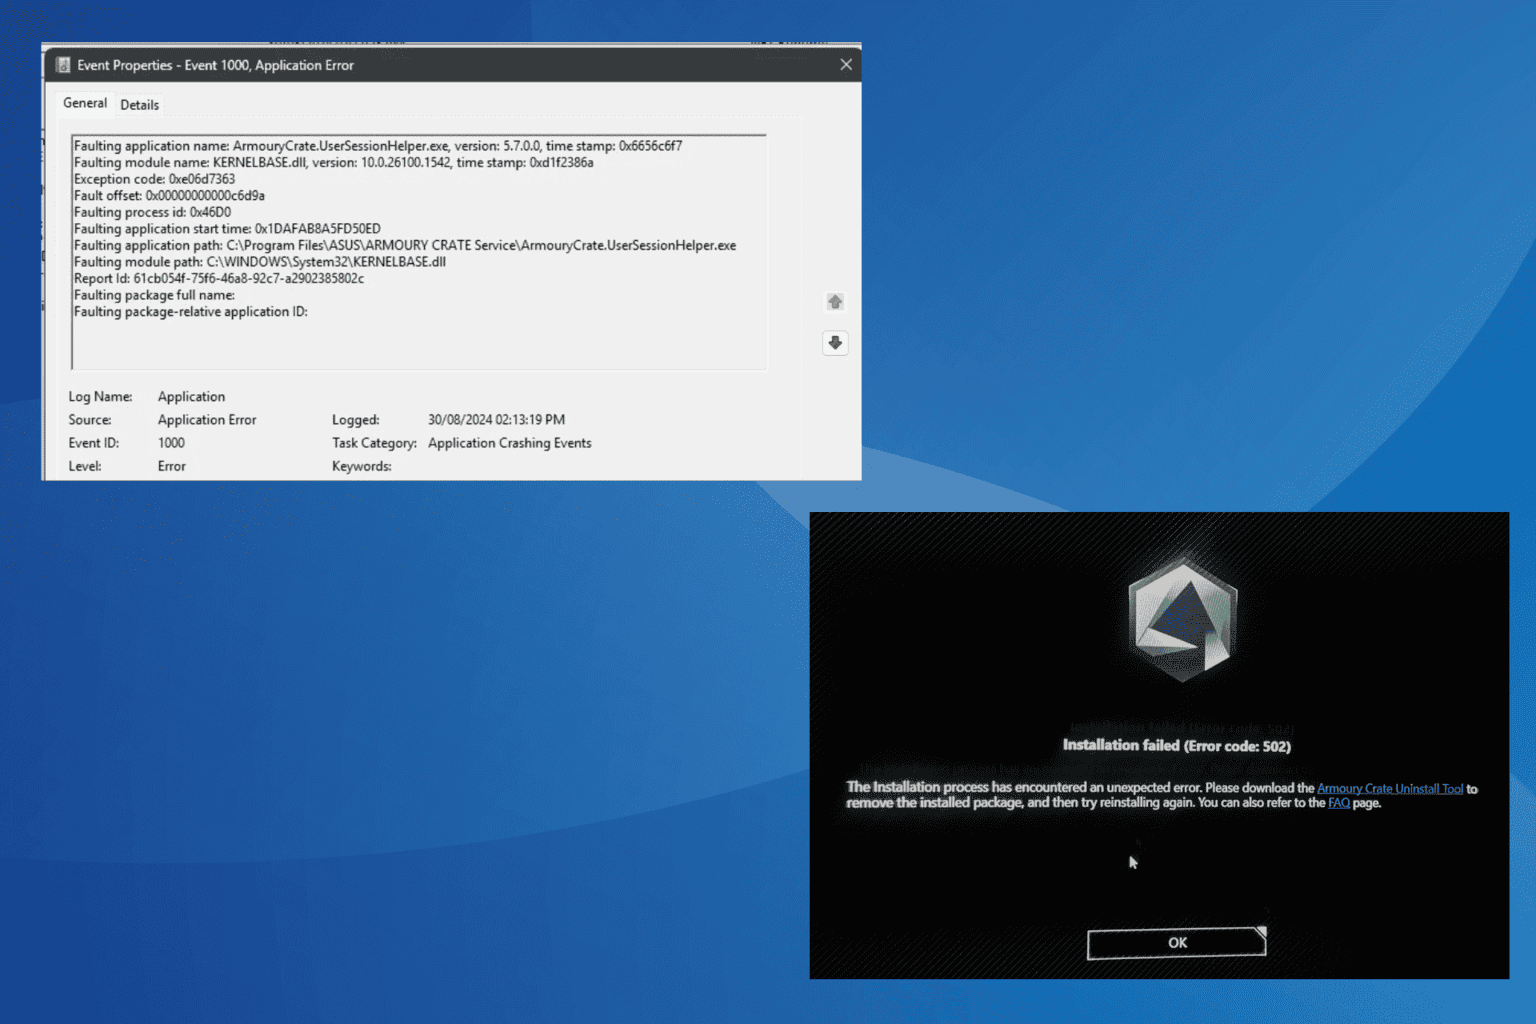This screenshot has width=1536, height=1024.
Task: Show next event with down arrow
Action: pyautogui.click(x=835, y=343)
